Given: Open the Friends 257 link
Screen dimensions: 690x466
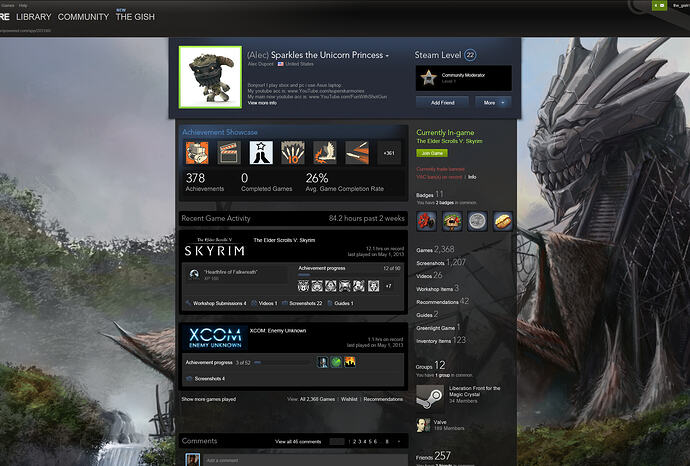Looking at the screenshot, I should click(433, 456).
